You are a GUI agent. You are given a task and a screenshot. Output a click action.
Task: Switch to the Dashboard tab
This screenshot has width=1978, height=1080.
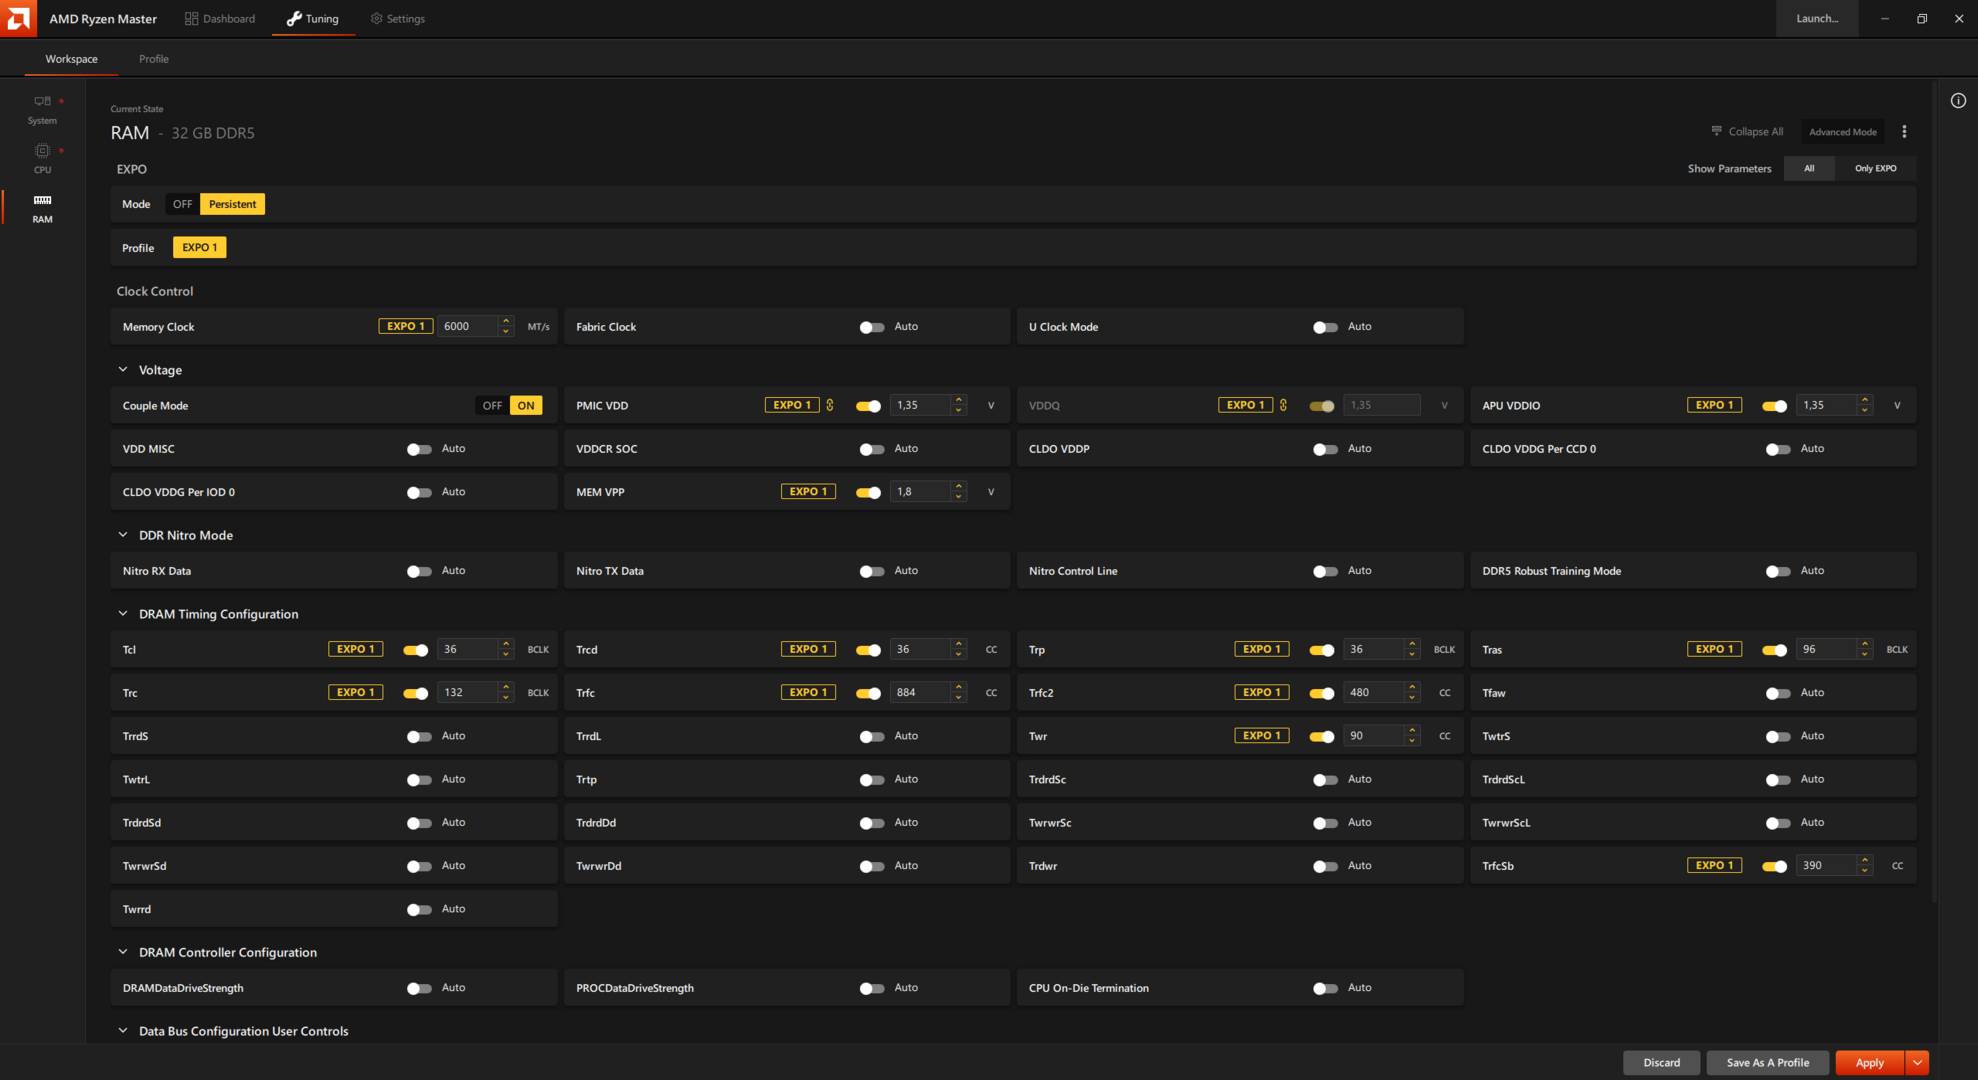220,18
